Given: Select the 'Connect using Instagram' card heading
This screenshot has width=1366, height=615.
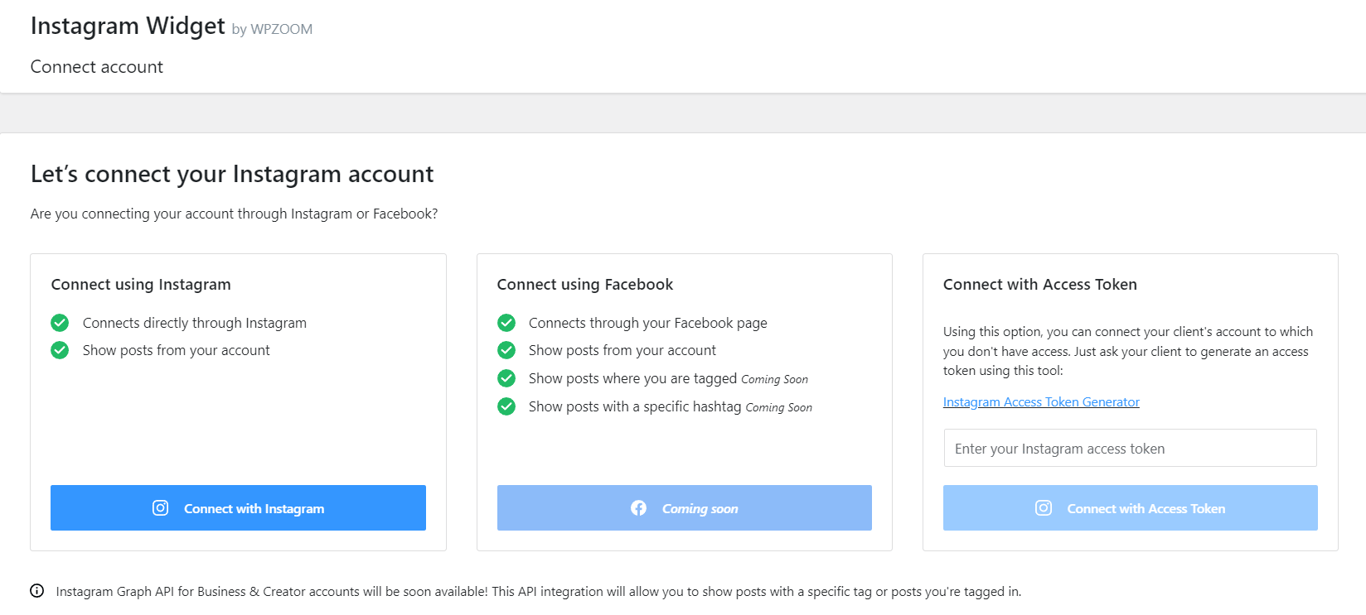Looking at the screenshot, I should (x=140, y=284).
